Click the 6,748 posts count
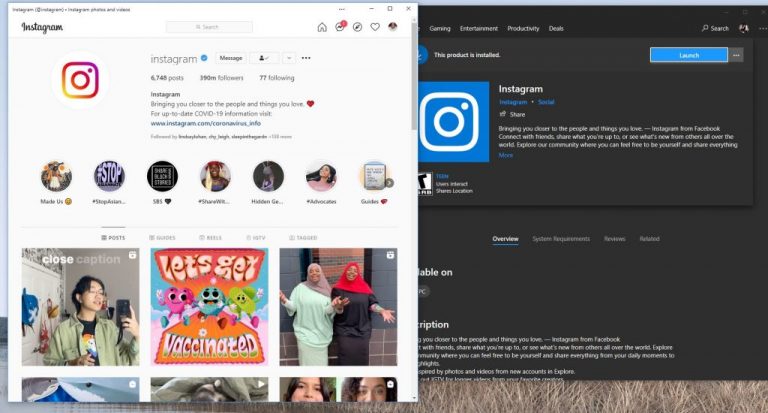Image resolution: width=768 pixels, height=413 pixels. (167, 78)
